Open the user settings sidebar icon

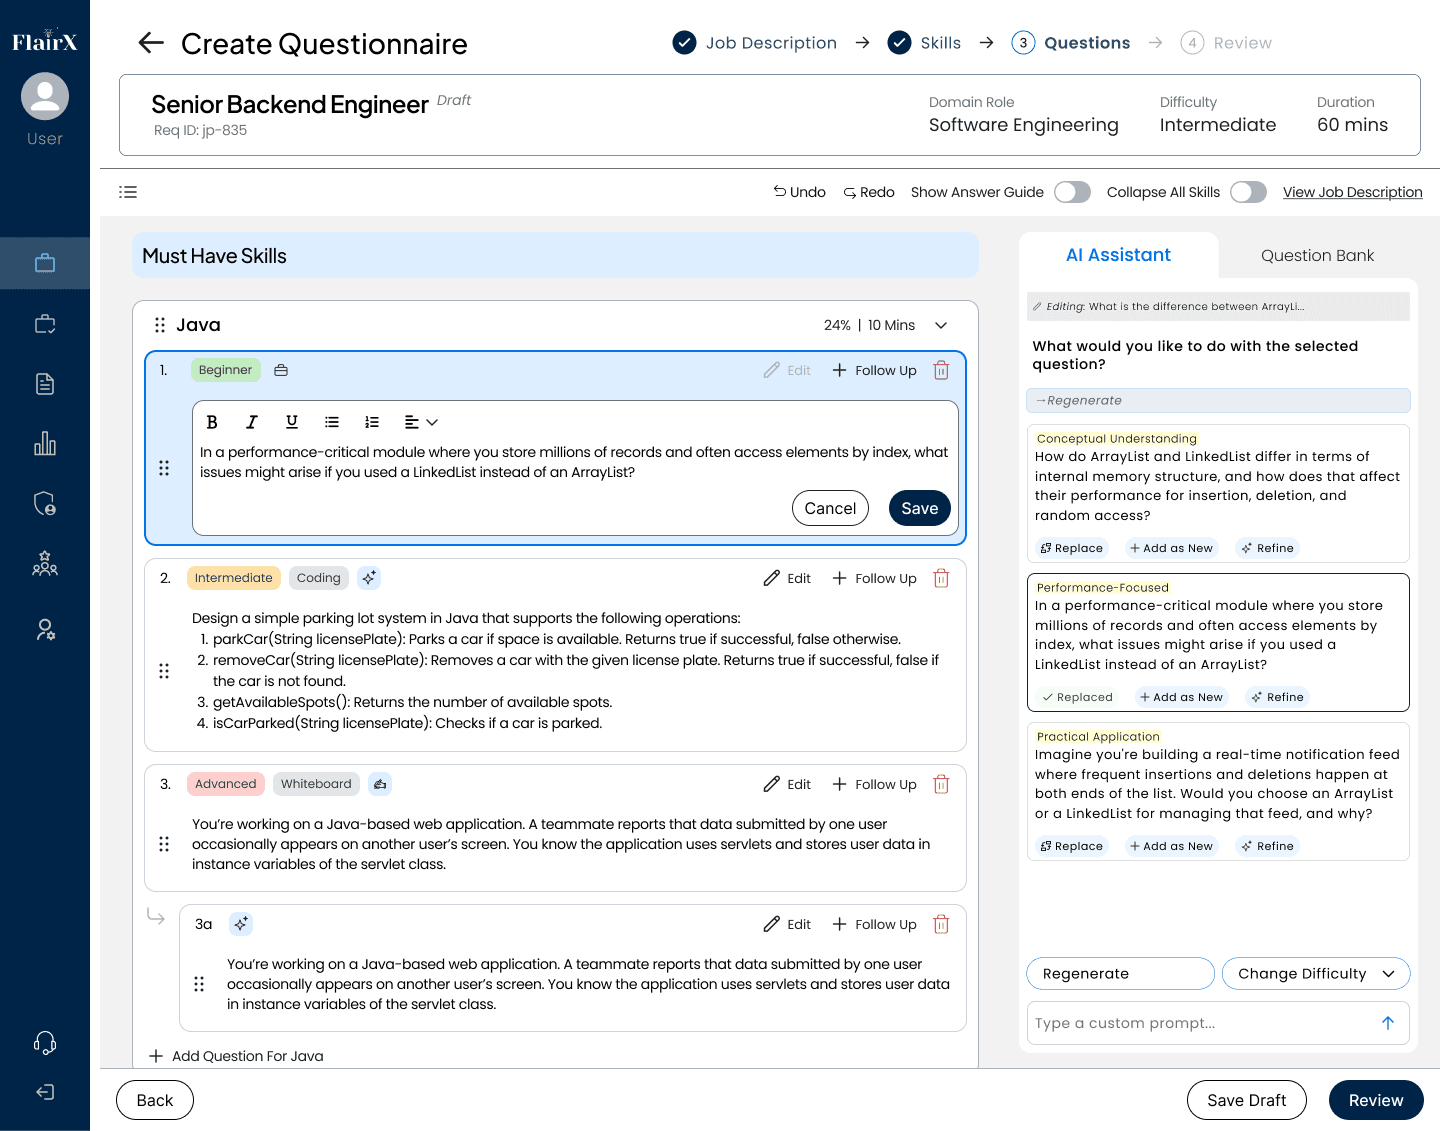pos(45,629)
